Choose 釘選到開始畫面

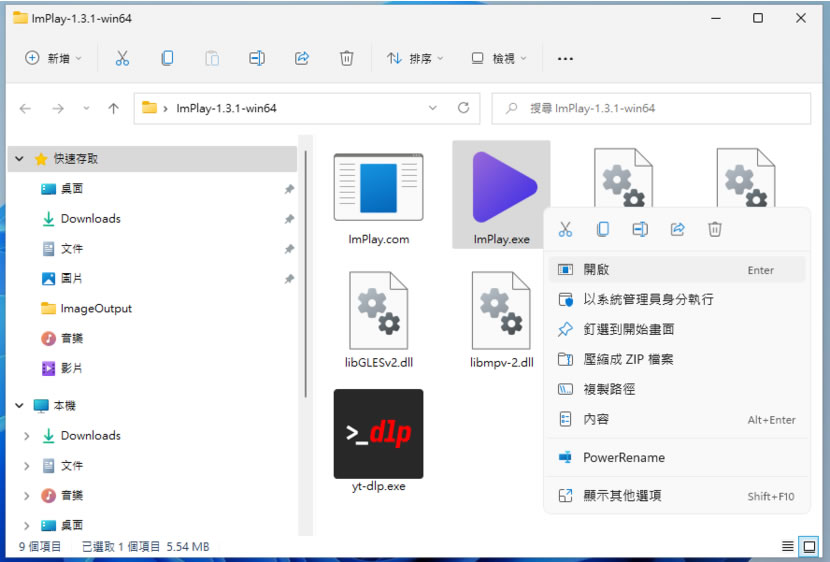pyautogui.click(x=677, y=330)
